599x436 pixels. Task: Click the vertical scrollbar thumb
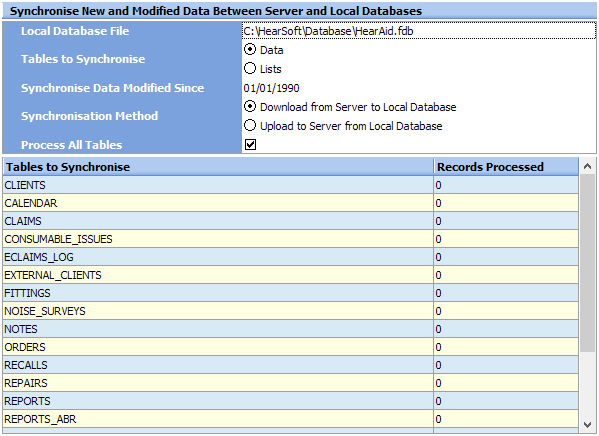588,263
